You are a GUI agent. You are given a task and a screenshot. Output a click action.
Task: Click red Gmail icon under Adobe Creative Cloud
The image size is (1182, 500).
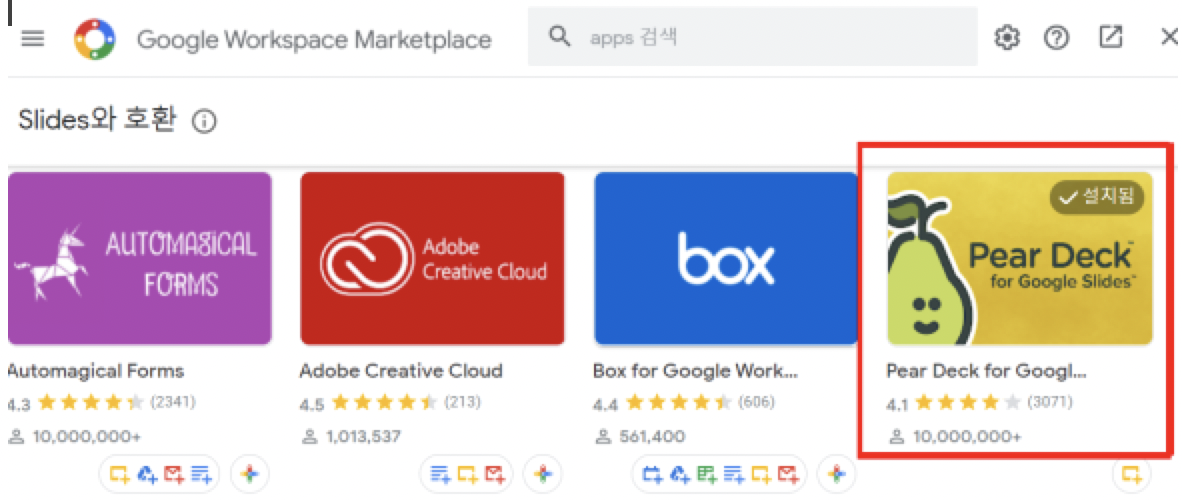[x=494, y=474]
